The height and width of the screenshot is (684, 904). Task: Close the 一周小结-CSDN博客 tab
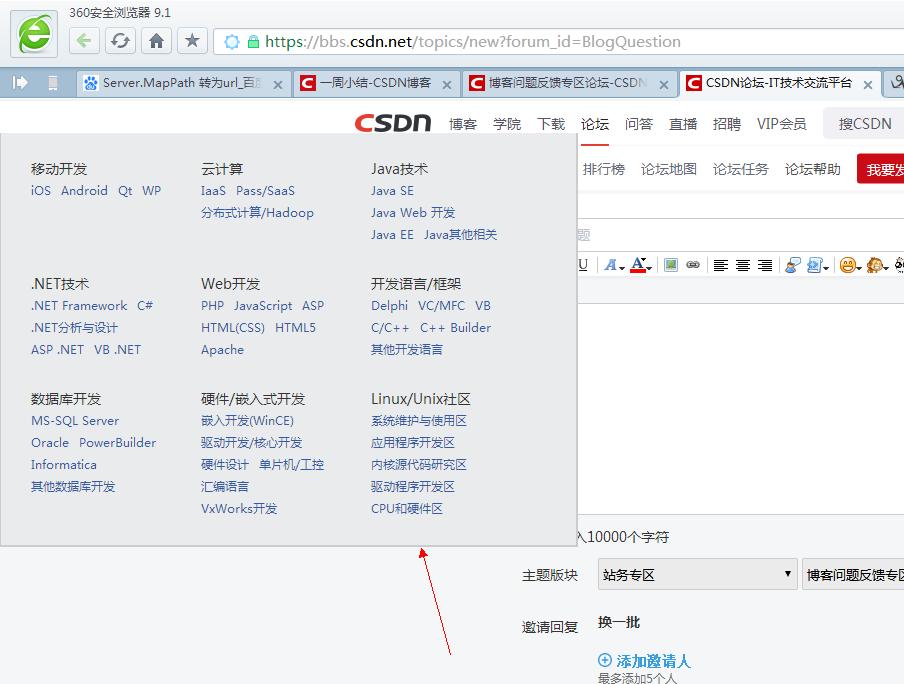[447, 85]
